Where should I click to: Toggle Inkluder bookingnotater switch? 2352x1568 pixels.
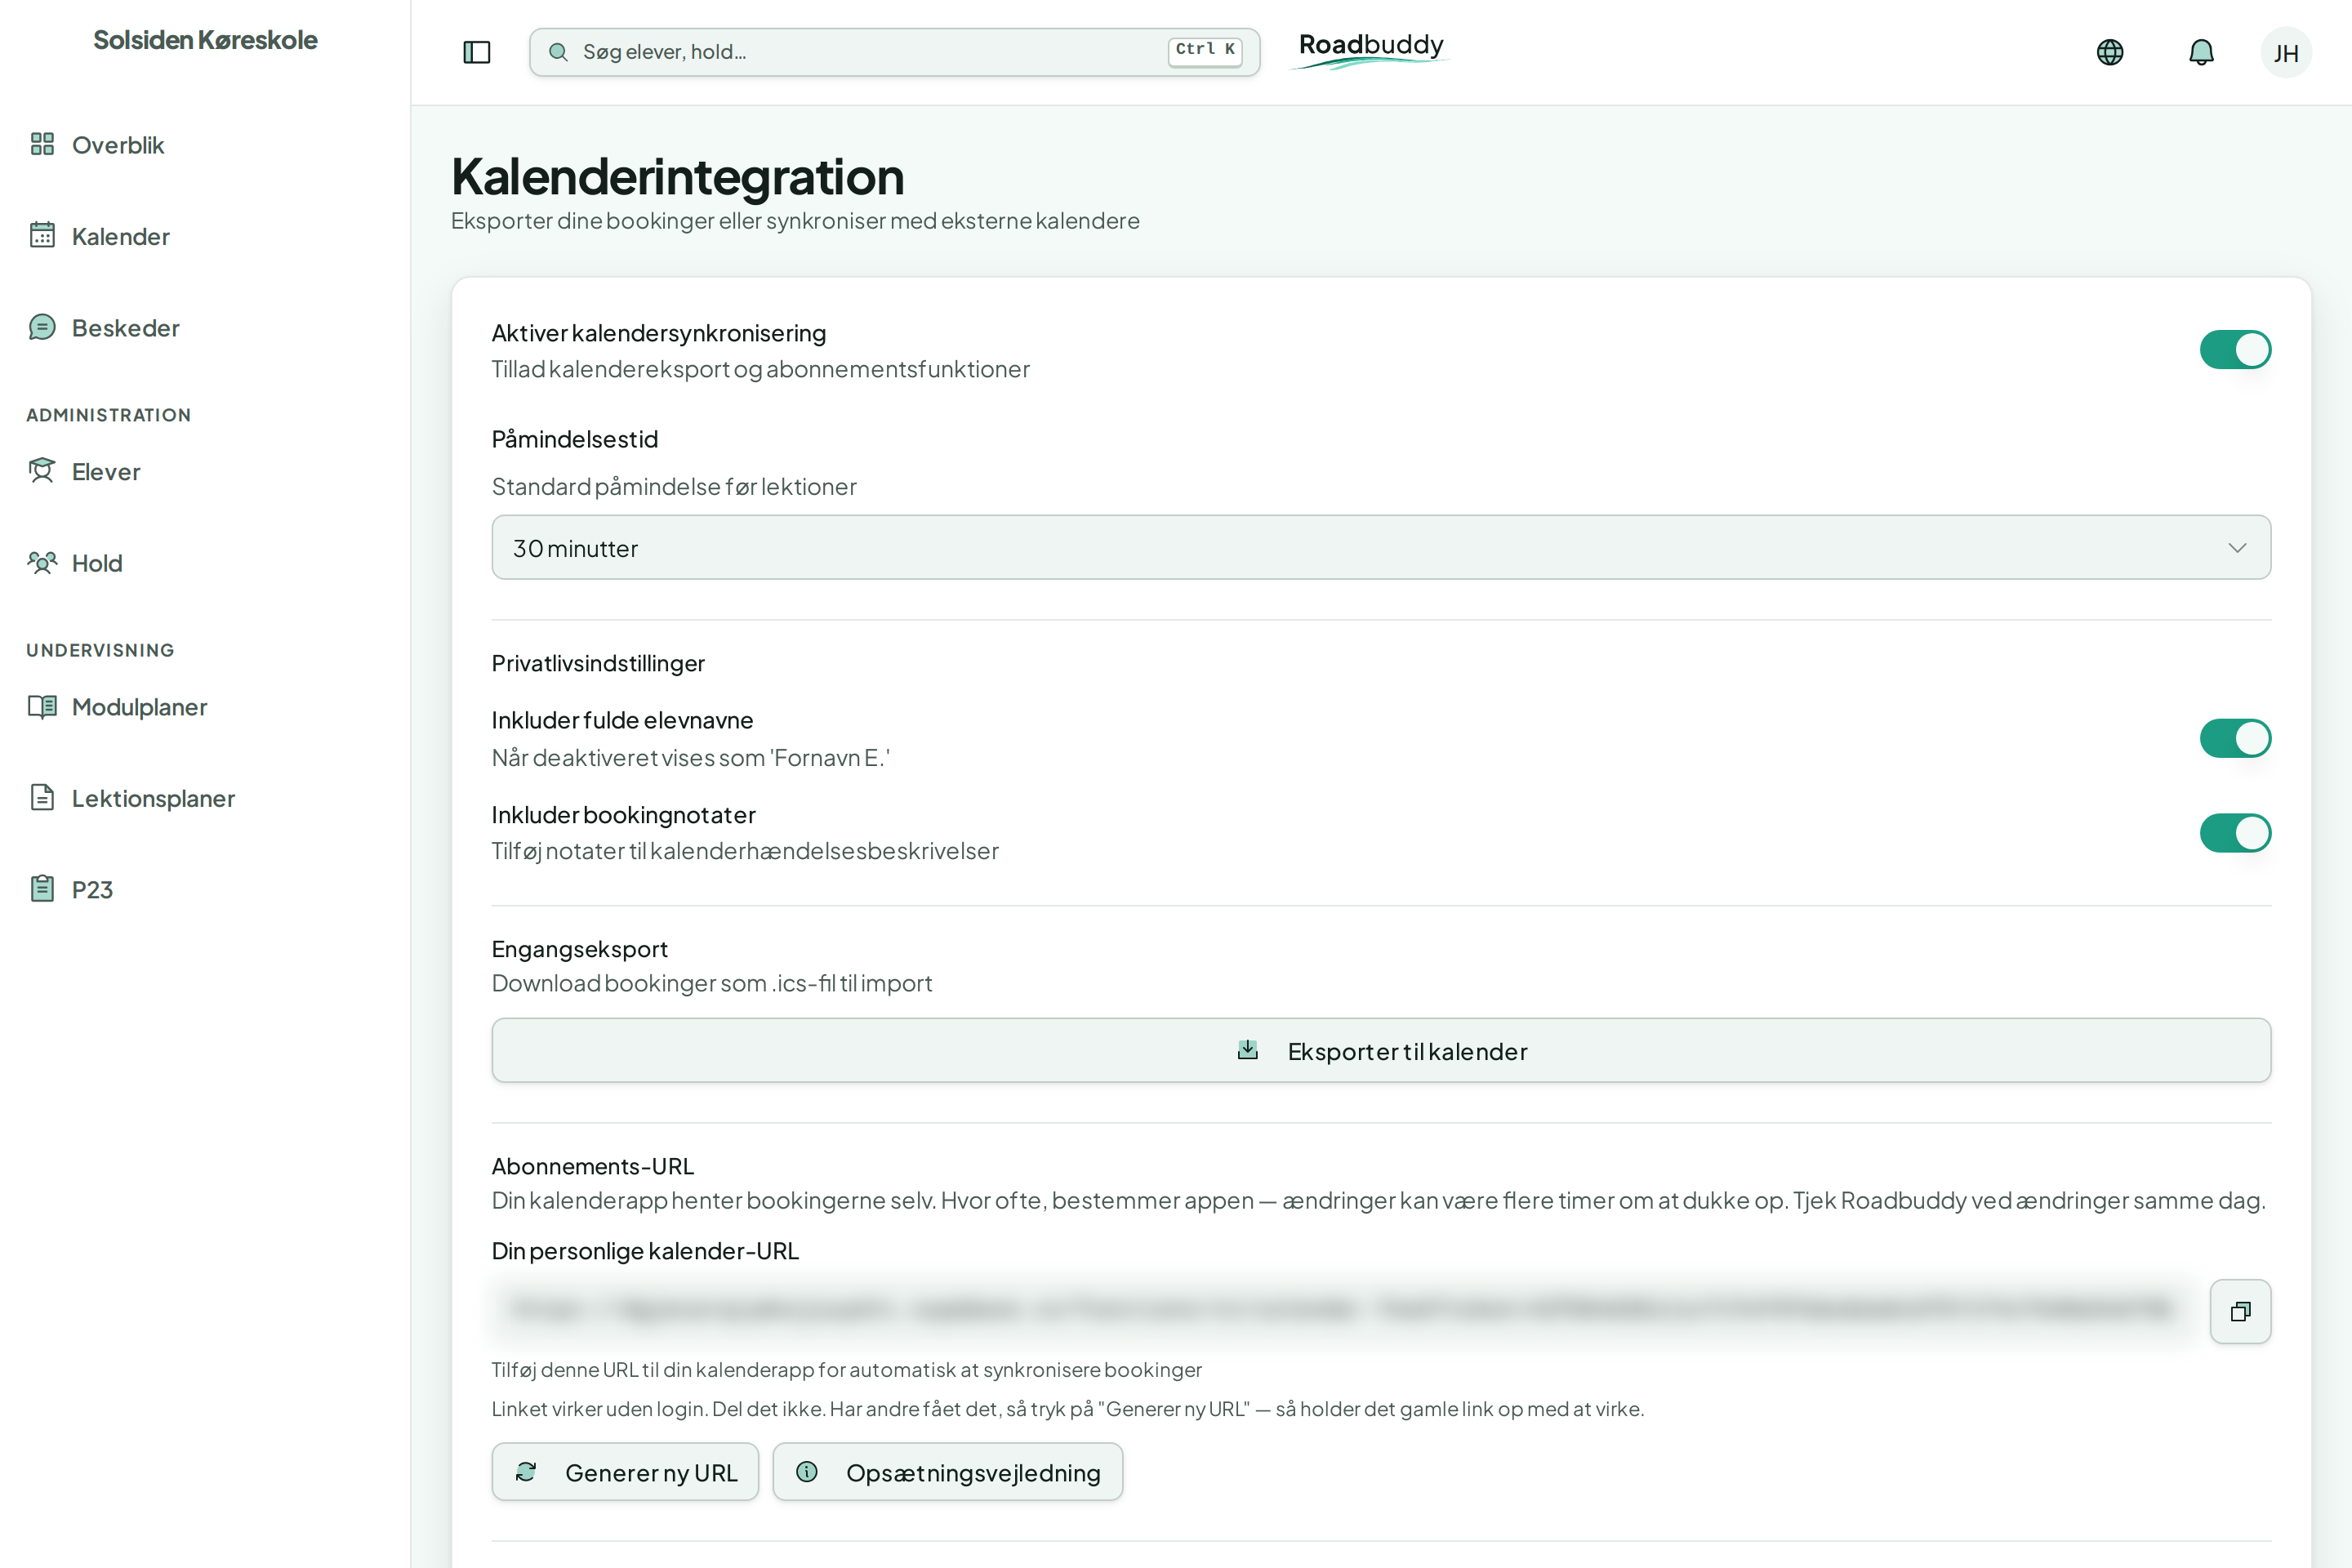(x=2235, y=832)
